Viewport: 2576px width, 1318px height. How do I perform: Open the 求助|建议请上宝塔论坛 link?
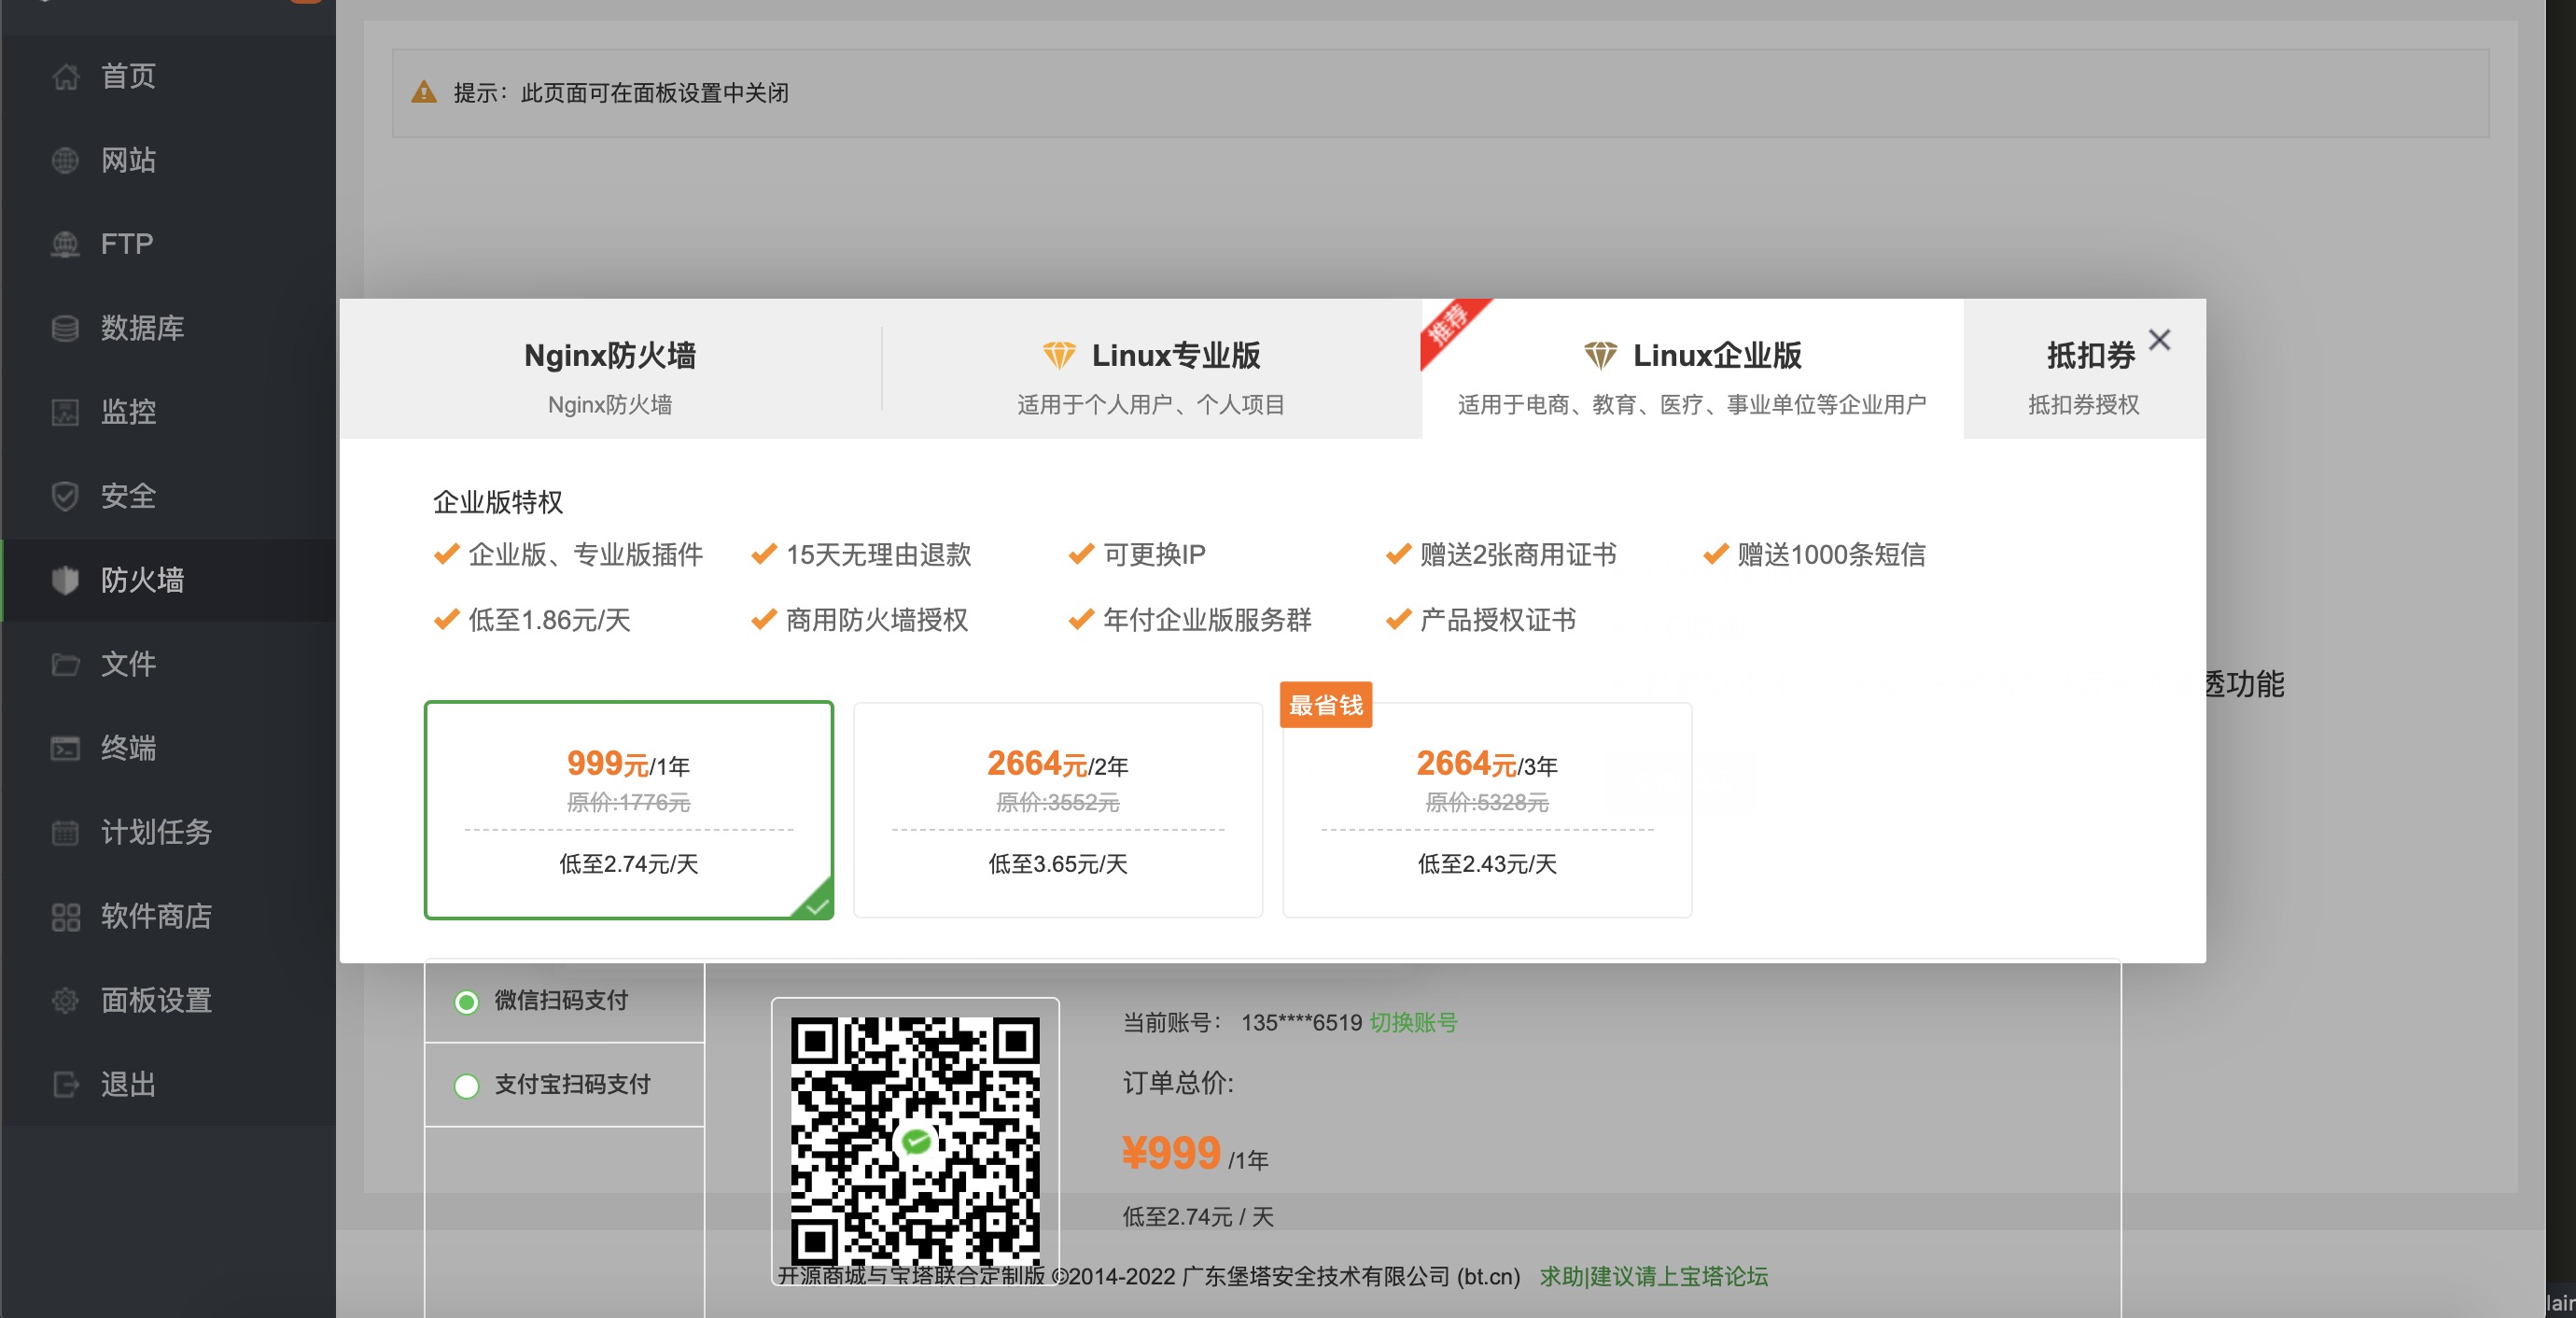[1653, 1276]
